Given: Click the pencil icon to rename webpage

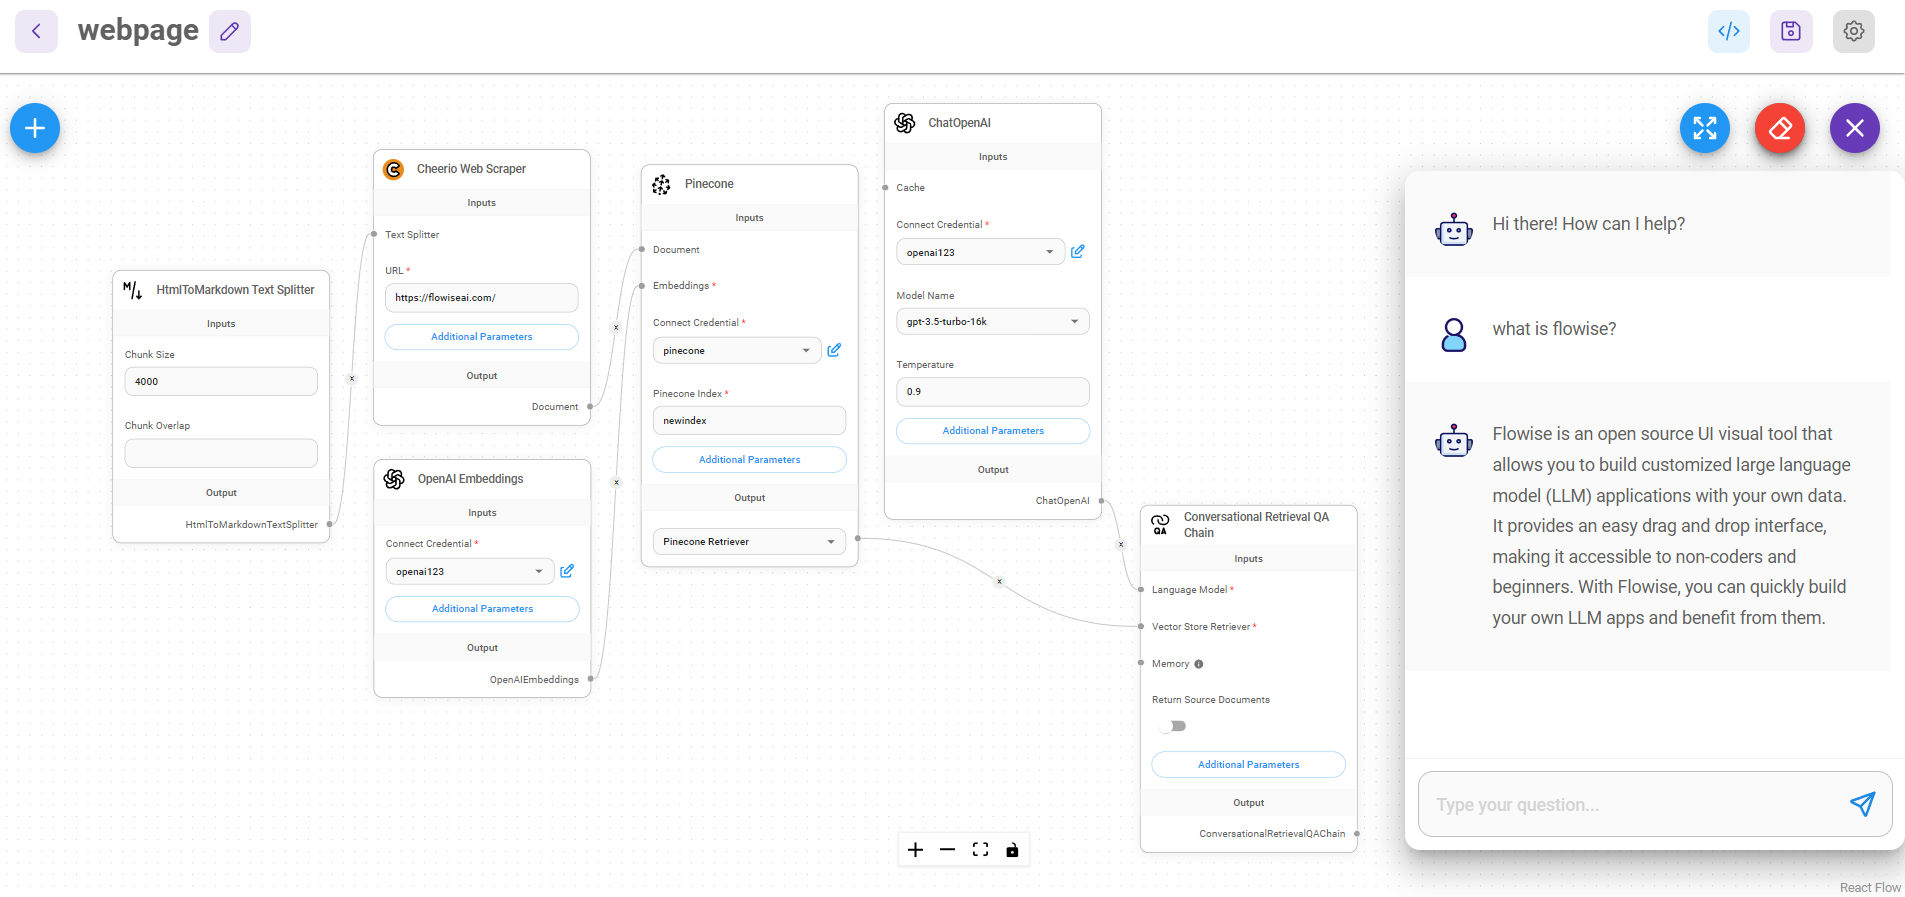Looking at the screenshot, I should (230, 32).
